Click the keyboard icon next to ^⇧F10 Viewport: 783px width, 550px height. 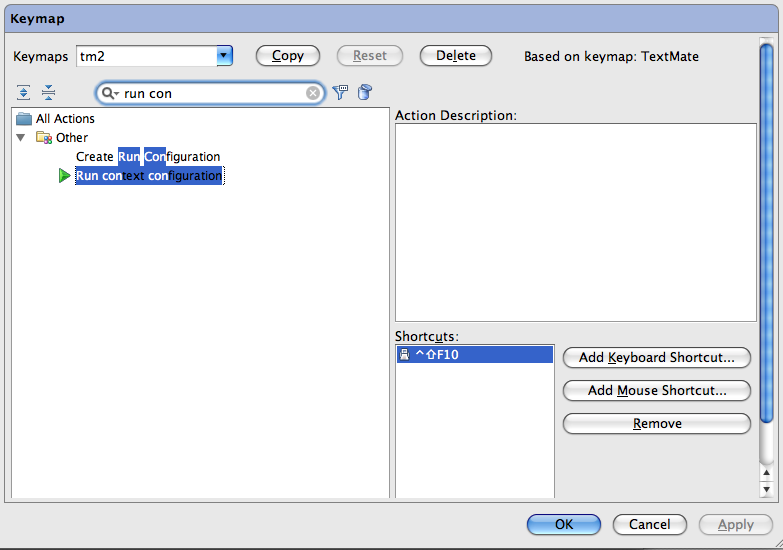coord(405,355)
